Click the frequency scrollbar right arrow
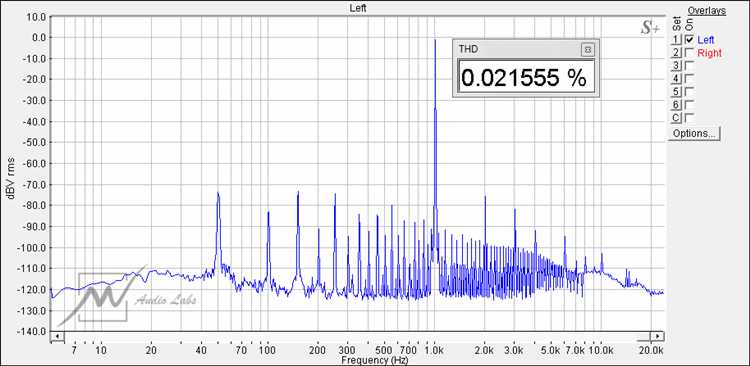This screenshot has width=750, height=366. click(x=657, y=336)
